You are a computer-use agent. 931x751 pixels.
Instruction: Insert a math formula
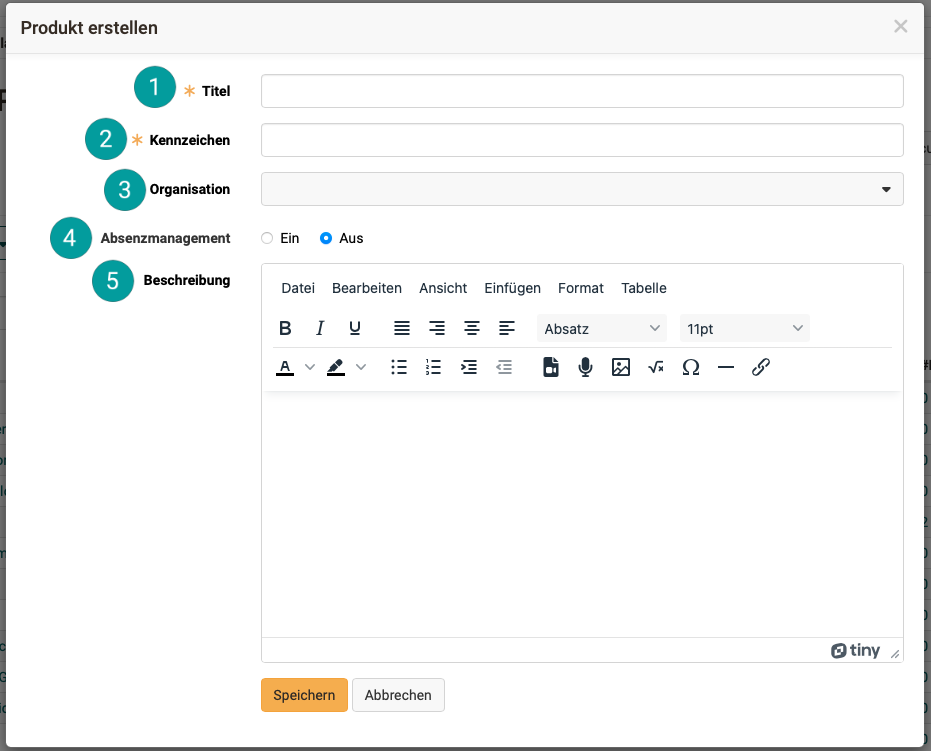coord(656,367)
